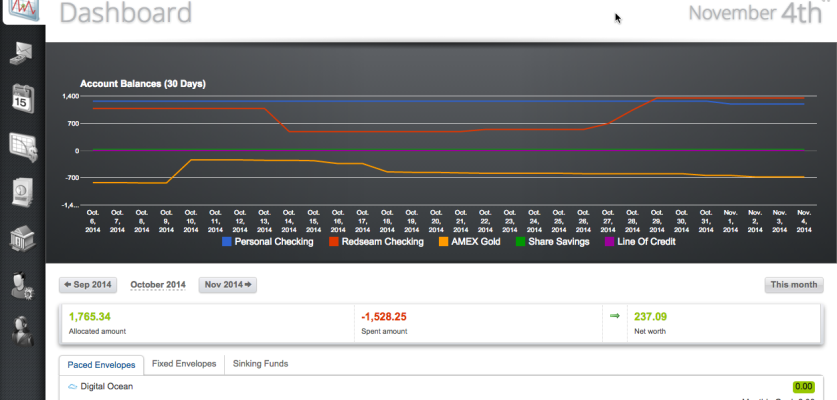Toggle Line Of Credit series in legend
Viewport: 837px width, 400px height.
[640, 242]
